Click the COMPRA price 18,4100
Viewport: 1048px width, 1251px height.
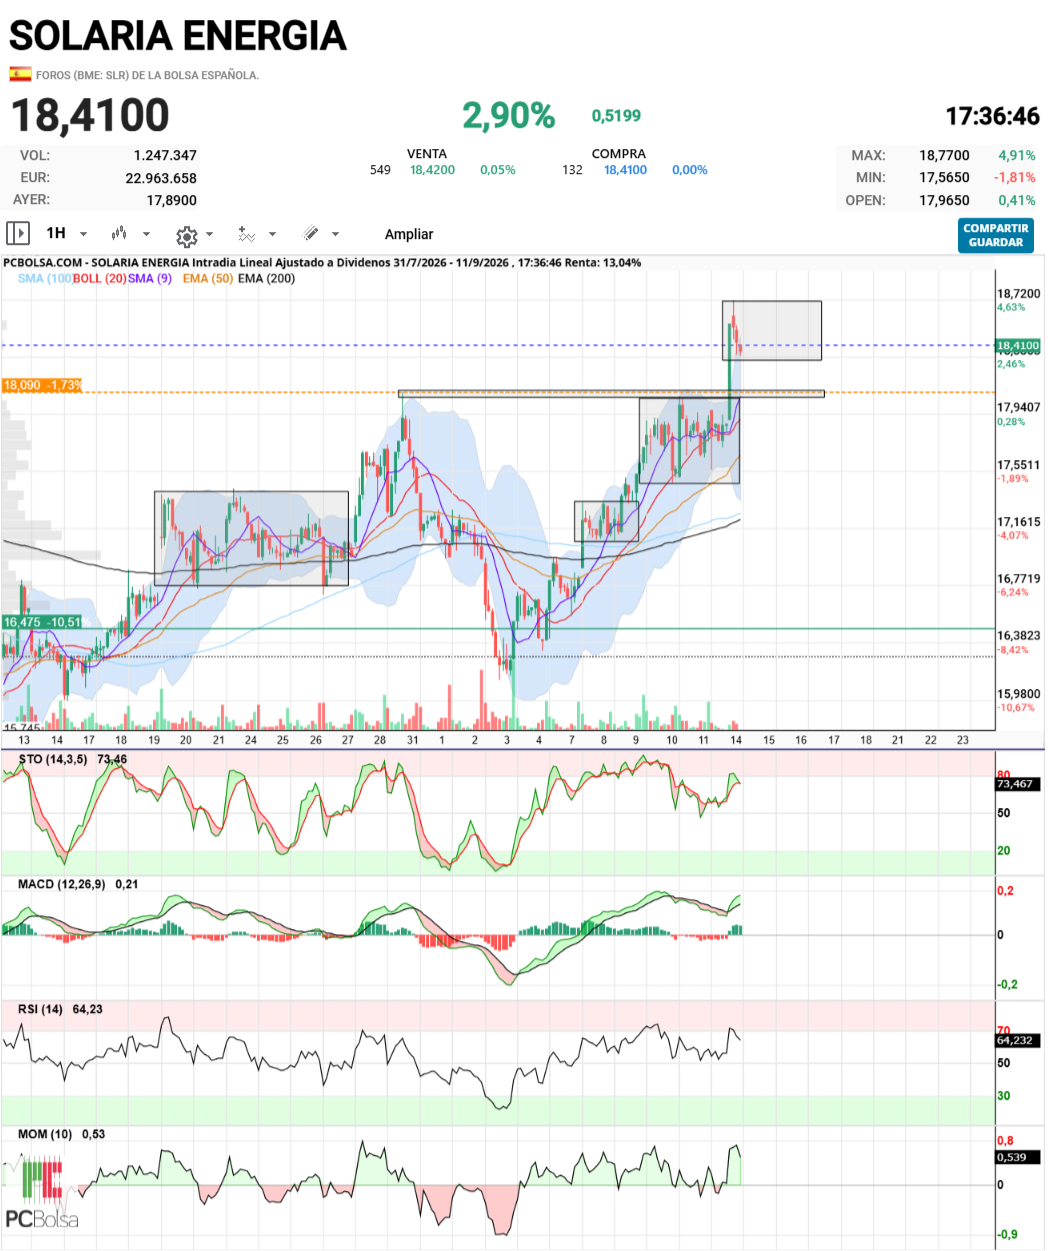click(x=625, y=170)
